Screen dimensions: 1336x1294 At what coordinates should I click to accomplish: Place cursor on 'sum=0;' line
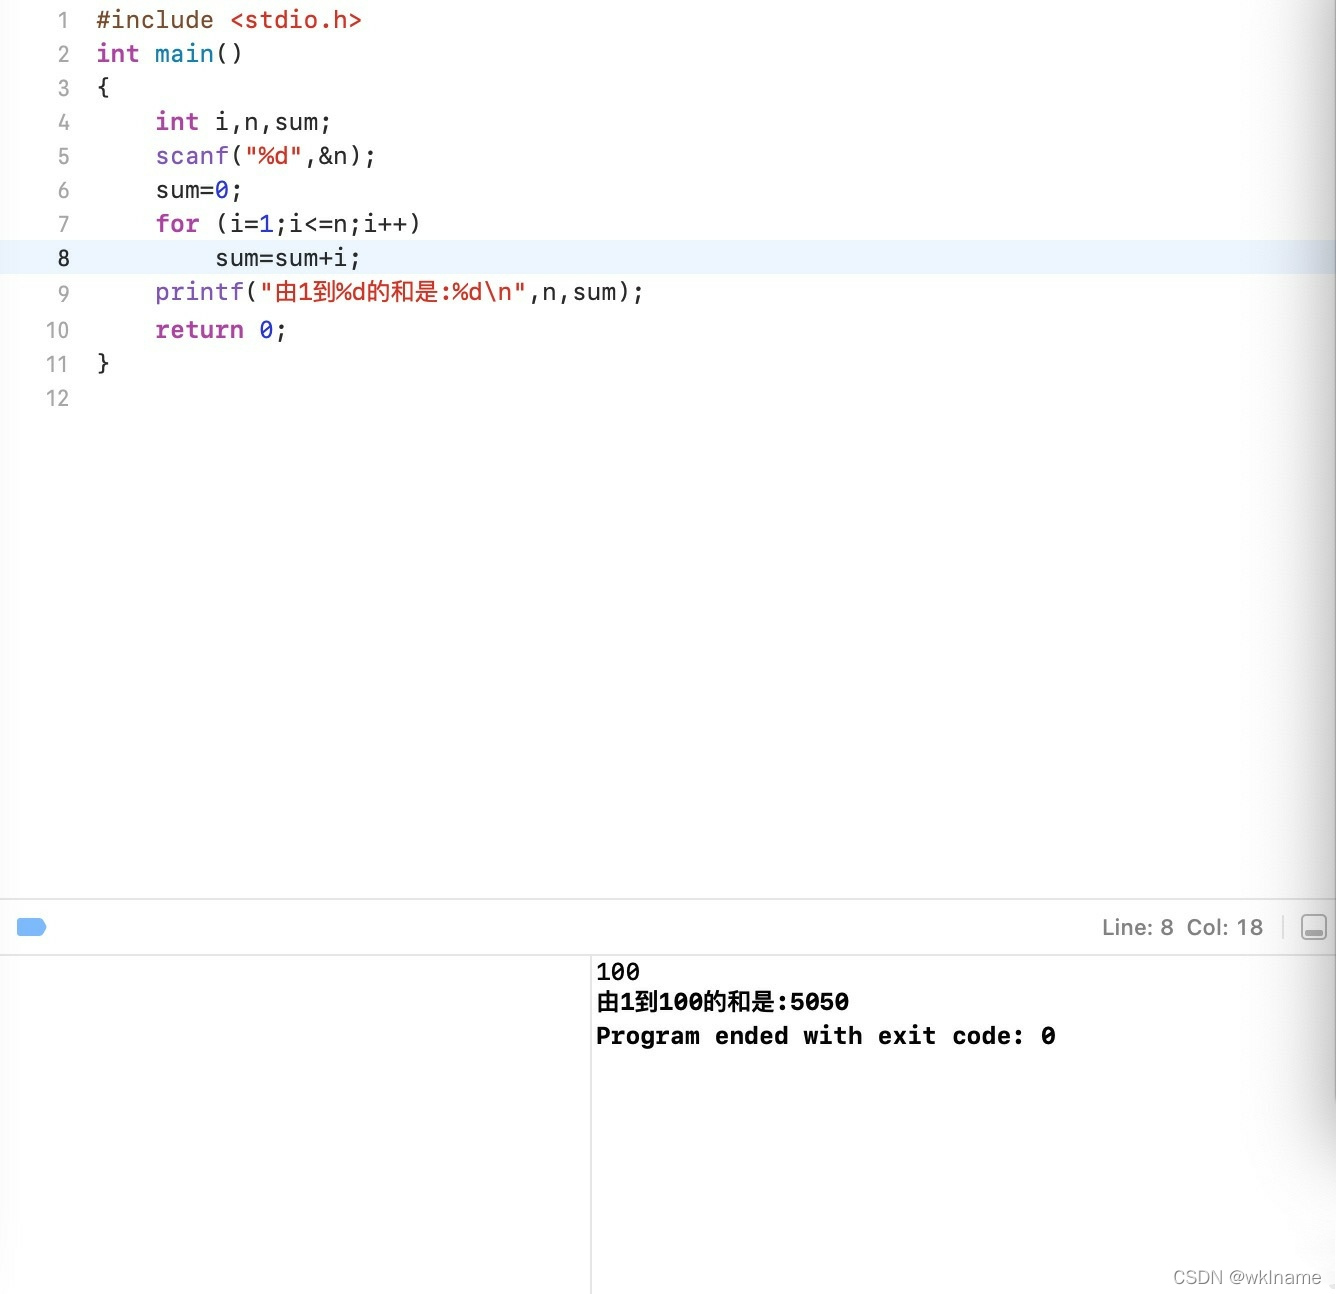[199, 190]
